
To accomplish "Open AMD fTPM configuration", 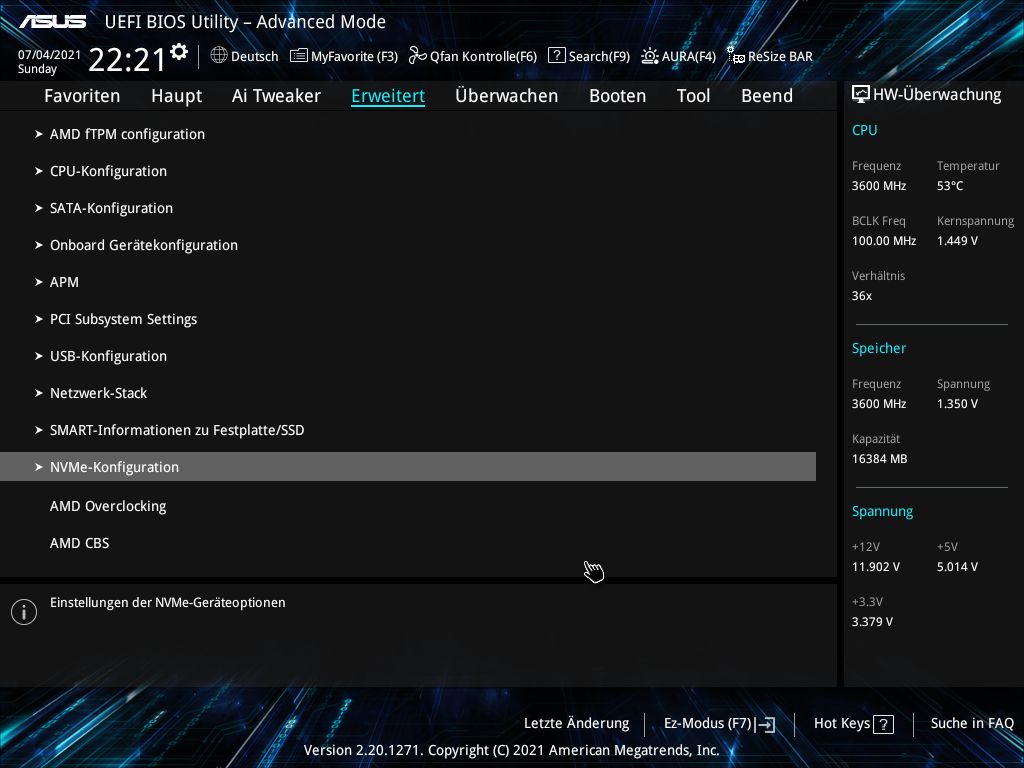I will pos(127,134).
